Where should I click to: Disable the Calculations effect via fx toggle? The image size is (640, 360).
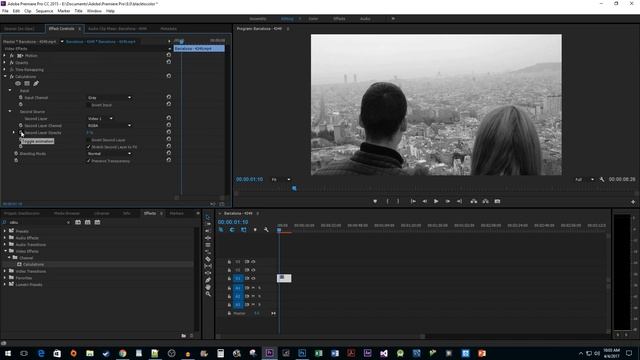tap(11, 76)
